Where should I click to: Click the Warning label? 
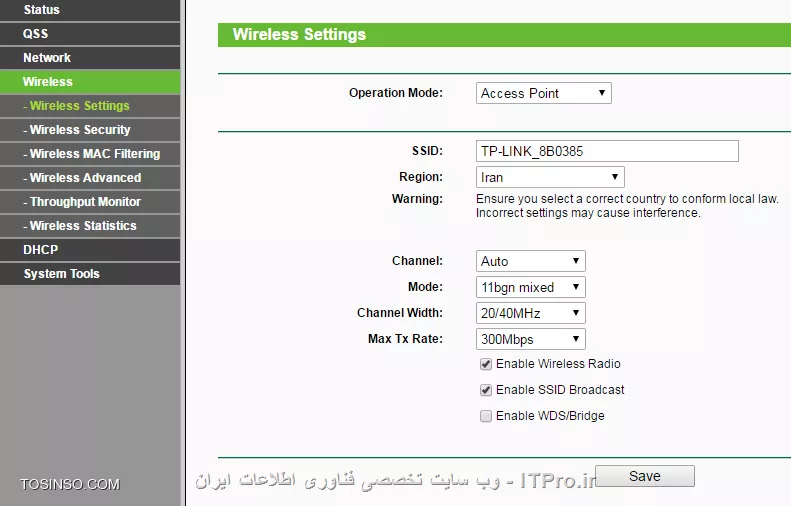(x=417, y=199)
